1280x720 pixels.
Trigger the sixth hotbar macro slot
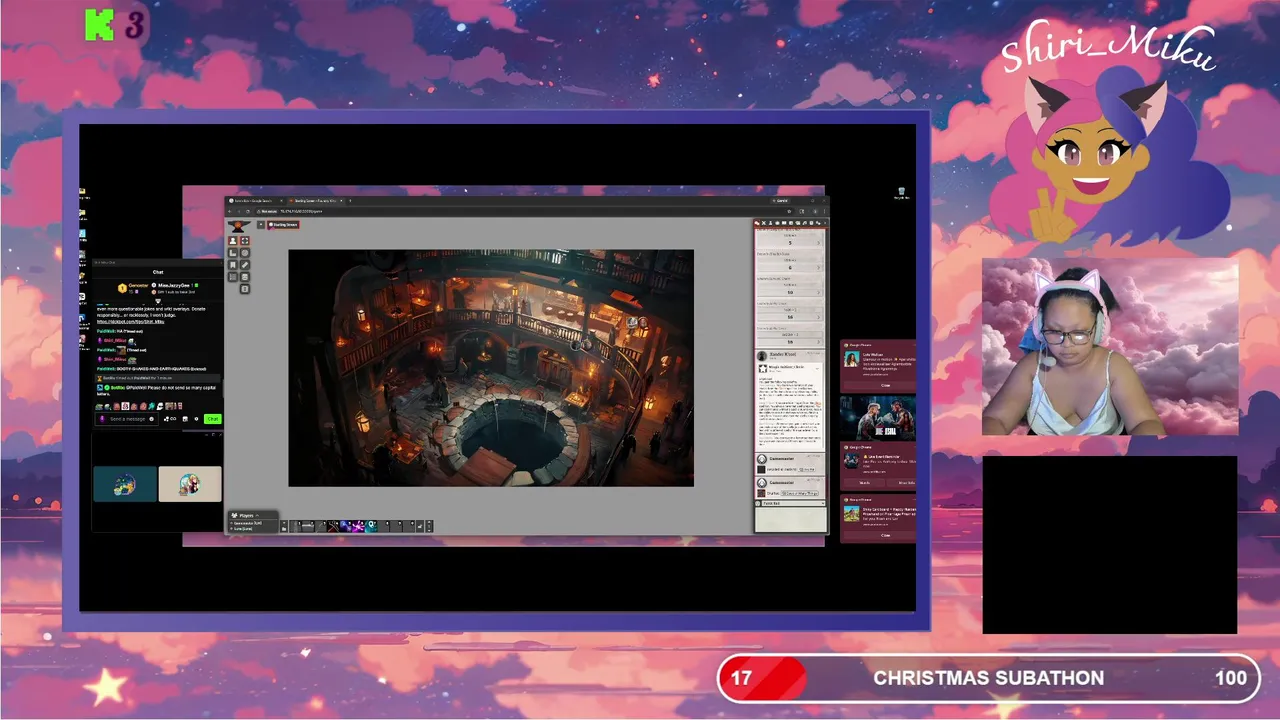358,527
